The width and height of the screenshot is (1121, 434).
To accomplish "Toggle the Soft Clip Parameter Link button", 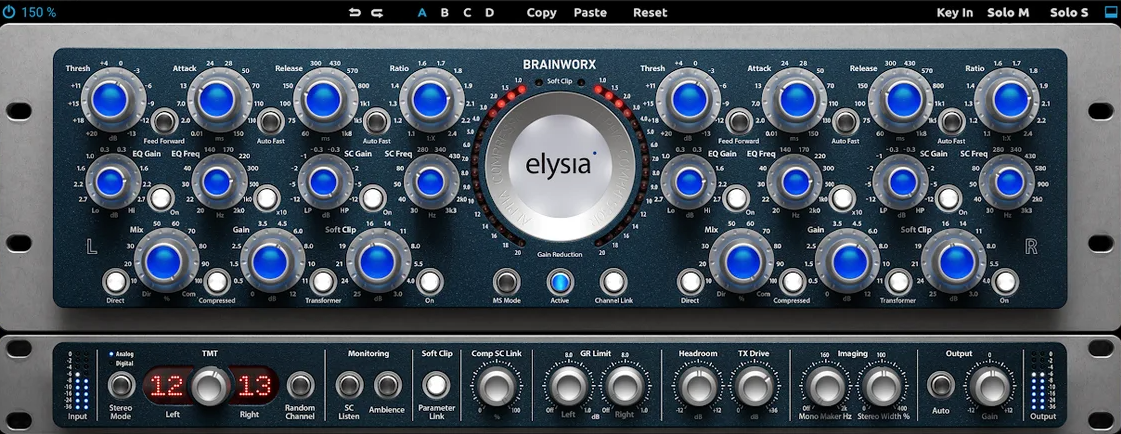I will 436,385.
